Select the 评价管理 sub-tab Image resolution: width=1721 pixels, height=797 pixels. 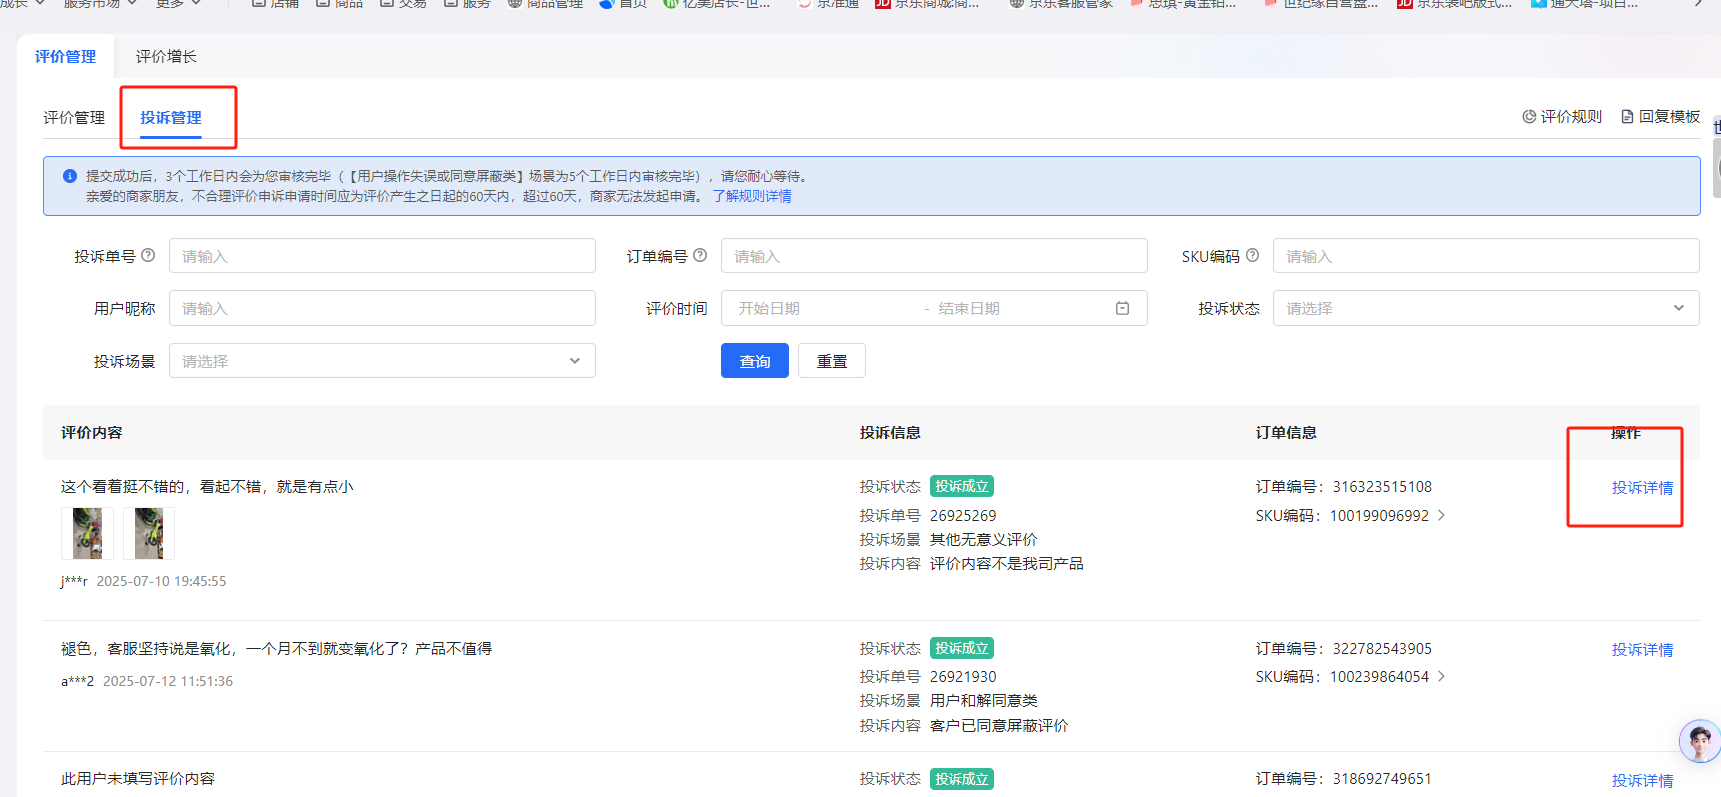[74, 118]
